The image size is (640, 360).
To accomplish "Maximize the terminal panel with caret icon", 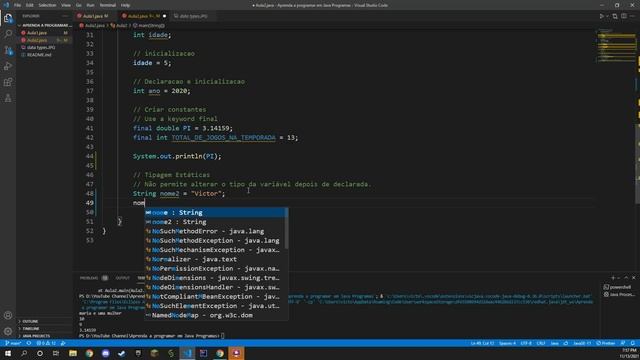I will coord(626,278).
